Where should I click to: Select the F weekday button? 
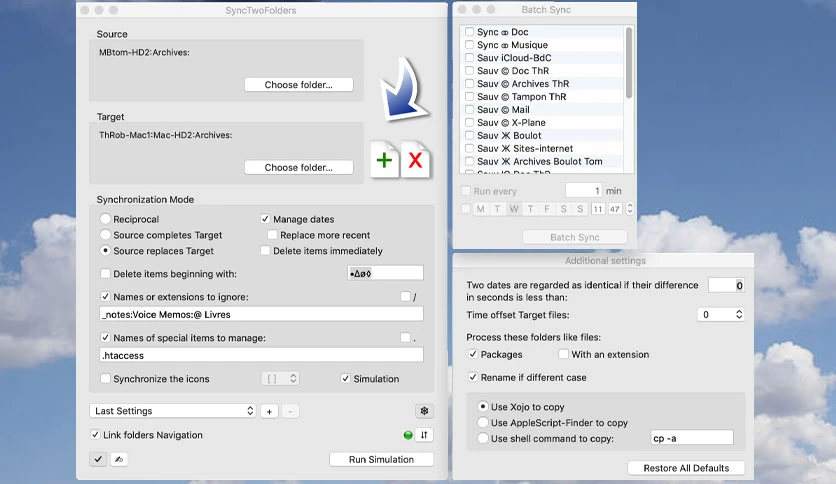(547, 209)
